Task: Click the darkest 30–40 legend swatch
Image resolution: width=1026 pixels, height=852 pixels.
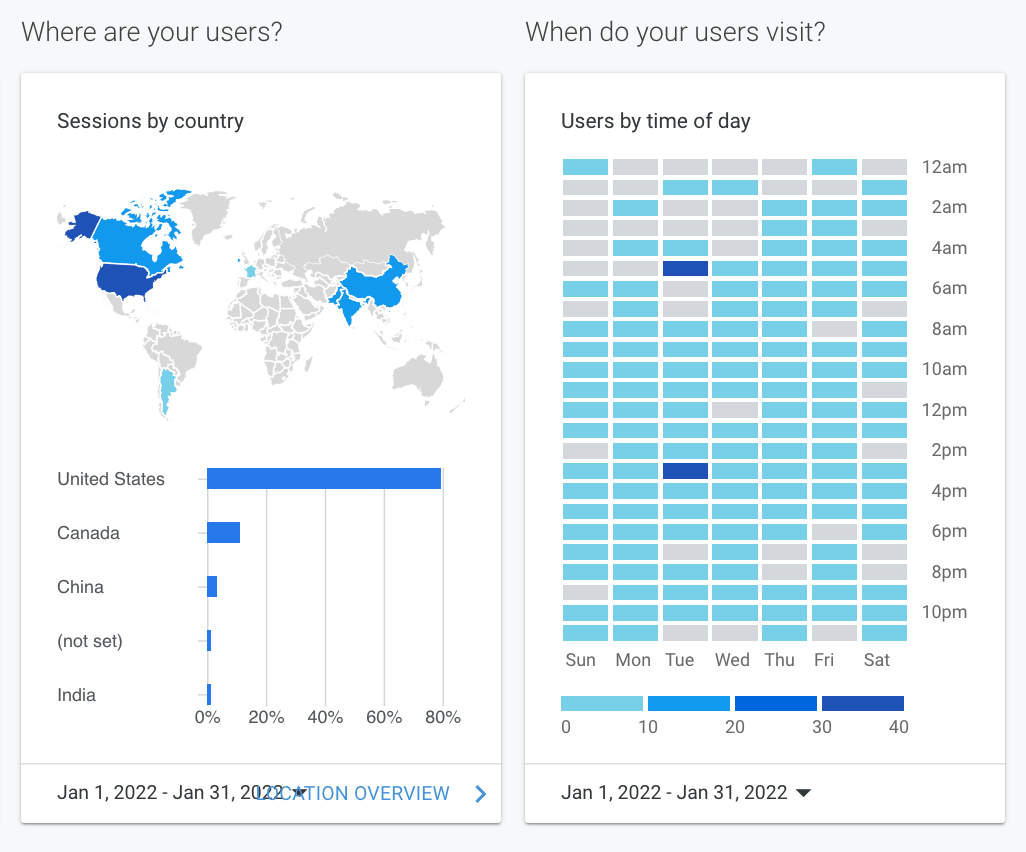Action: coord(863,703)
